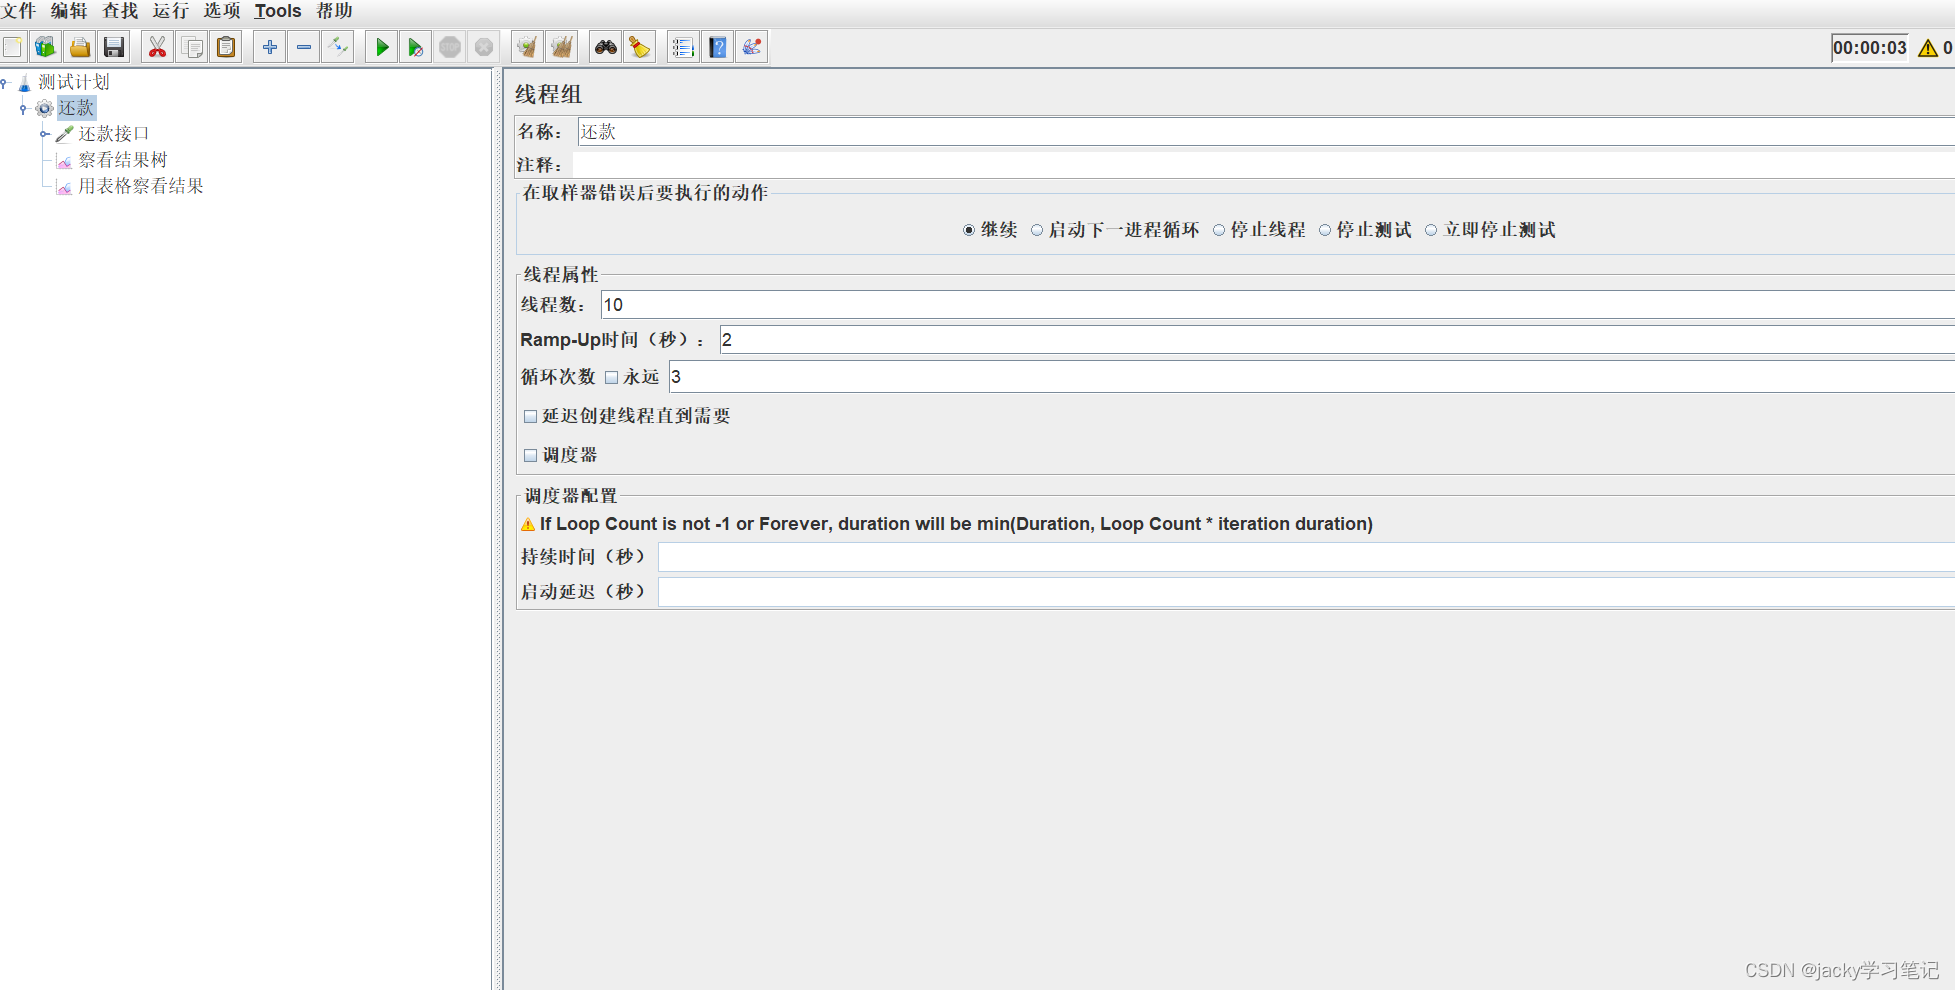This screenshot has width=1955, height=990.
Task: Open the 文件 menu
Action: [18, 11]
